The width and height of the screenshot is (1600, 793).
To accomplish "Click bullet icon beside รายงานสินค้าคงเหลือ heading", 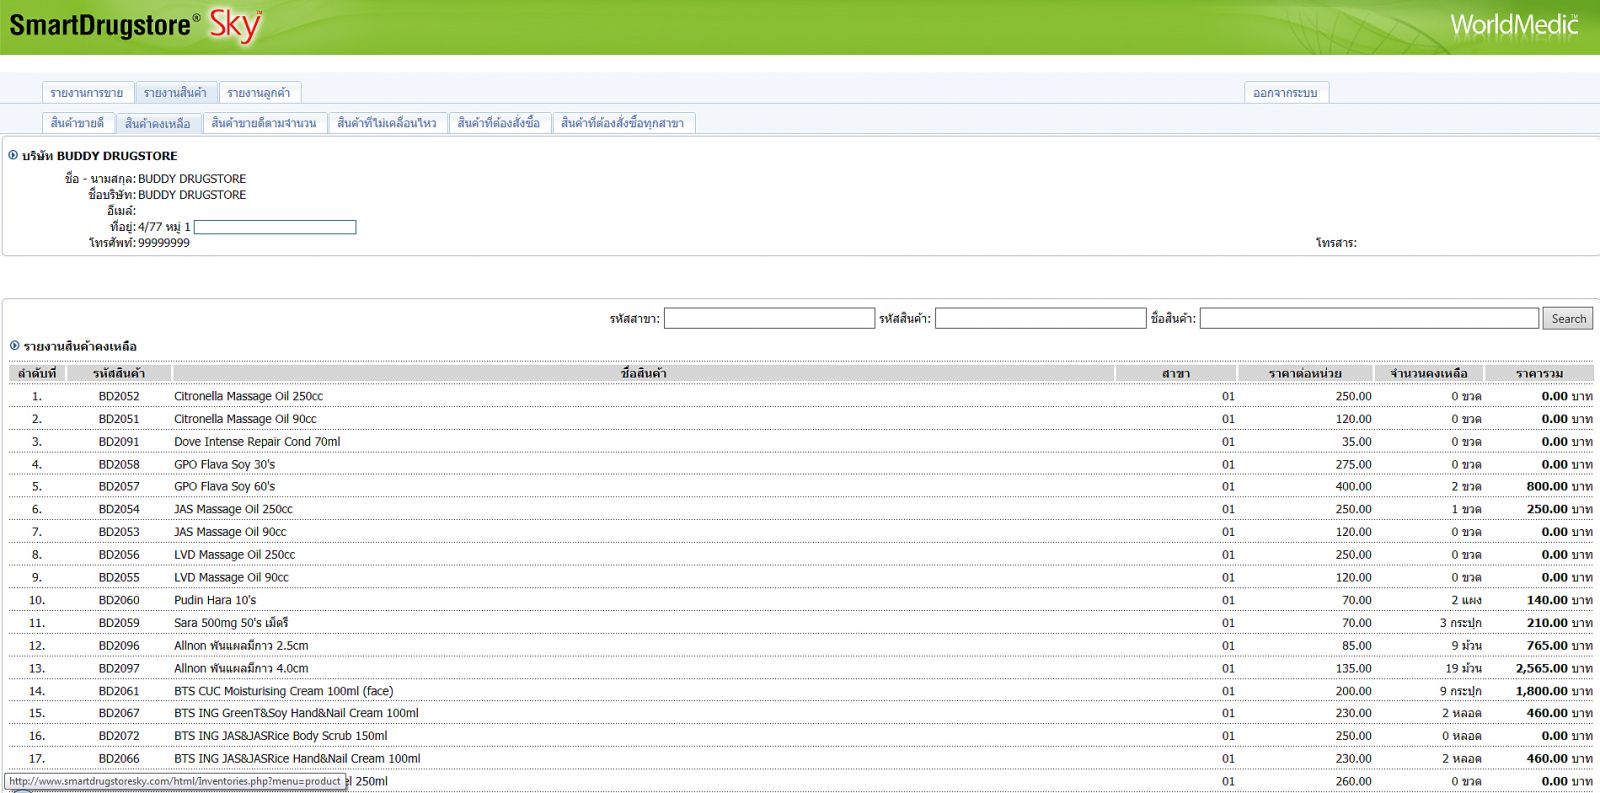I will 15,345.
